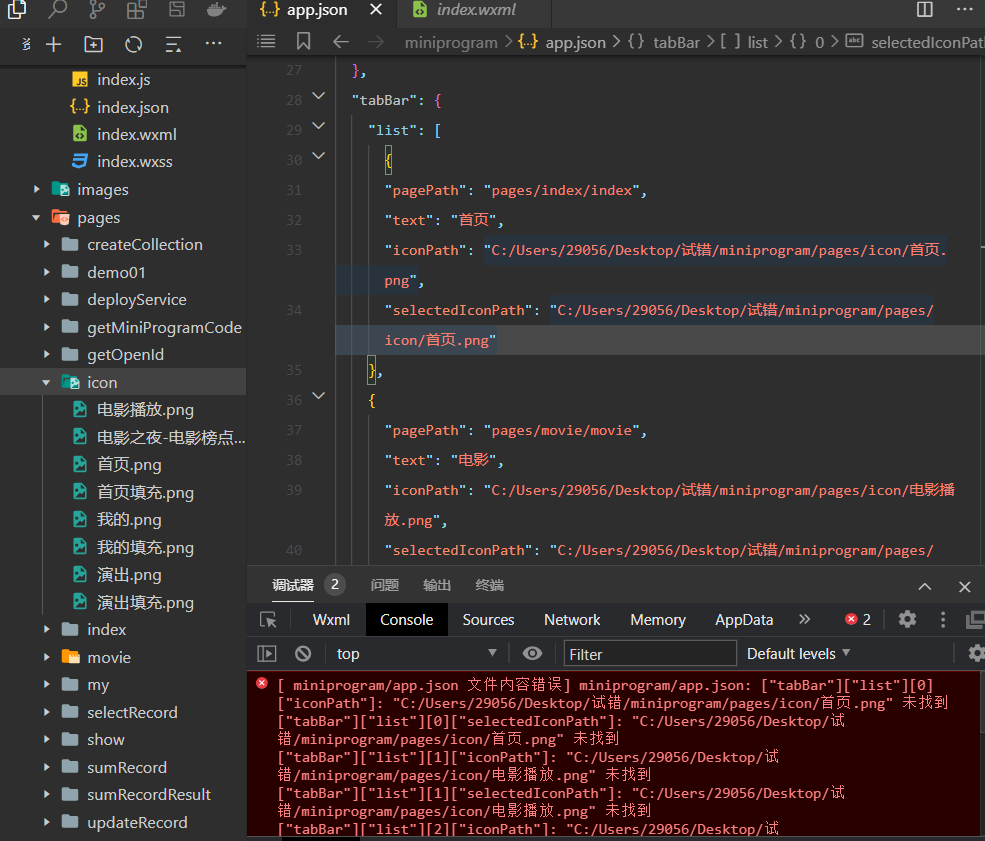
Task: Open Default levels dropdown
Action: pos(798,654)
